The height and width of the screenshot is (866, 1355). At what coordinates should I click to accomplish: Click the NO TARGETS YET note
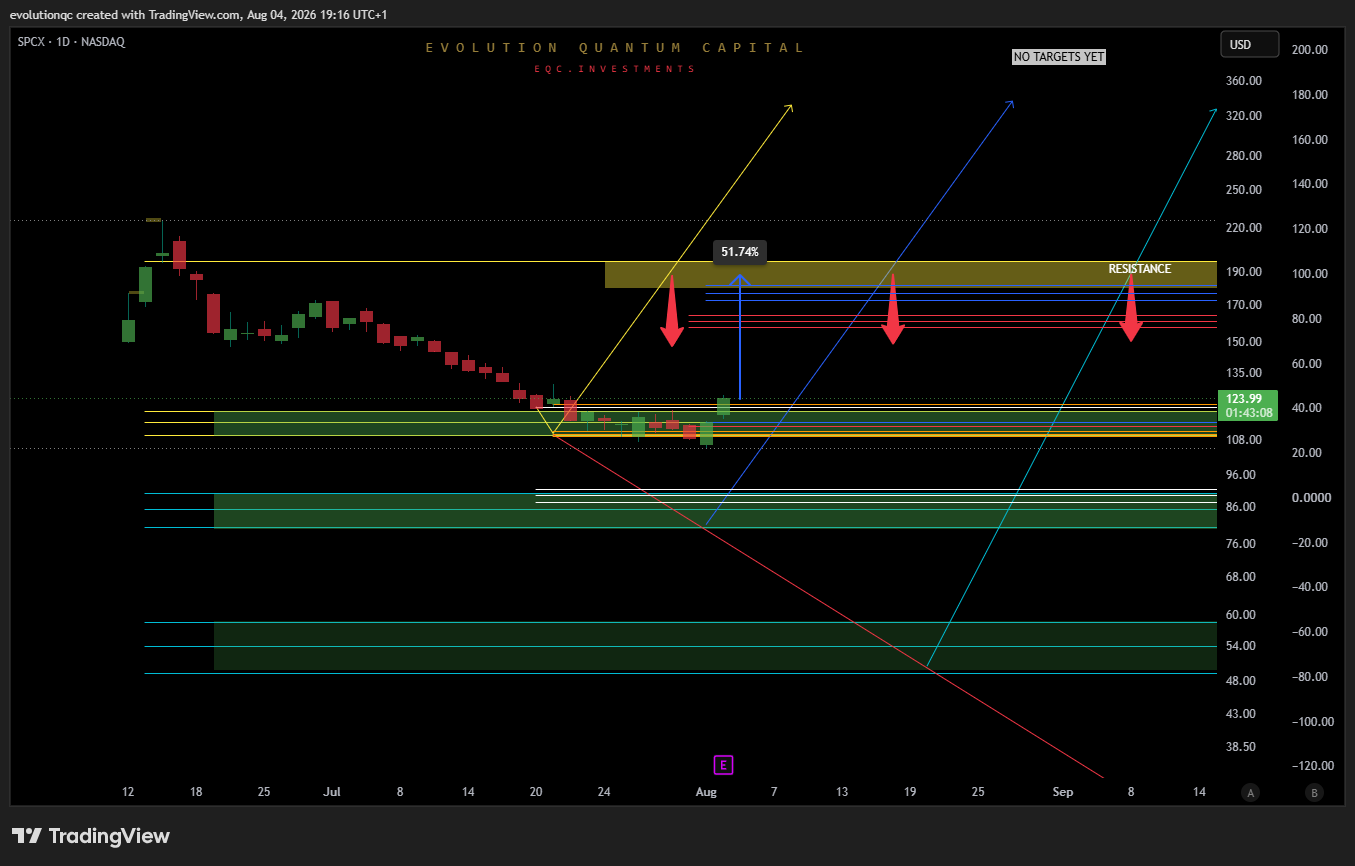(1059, 57)
